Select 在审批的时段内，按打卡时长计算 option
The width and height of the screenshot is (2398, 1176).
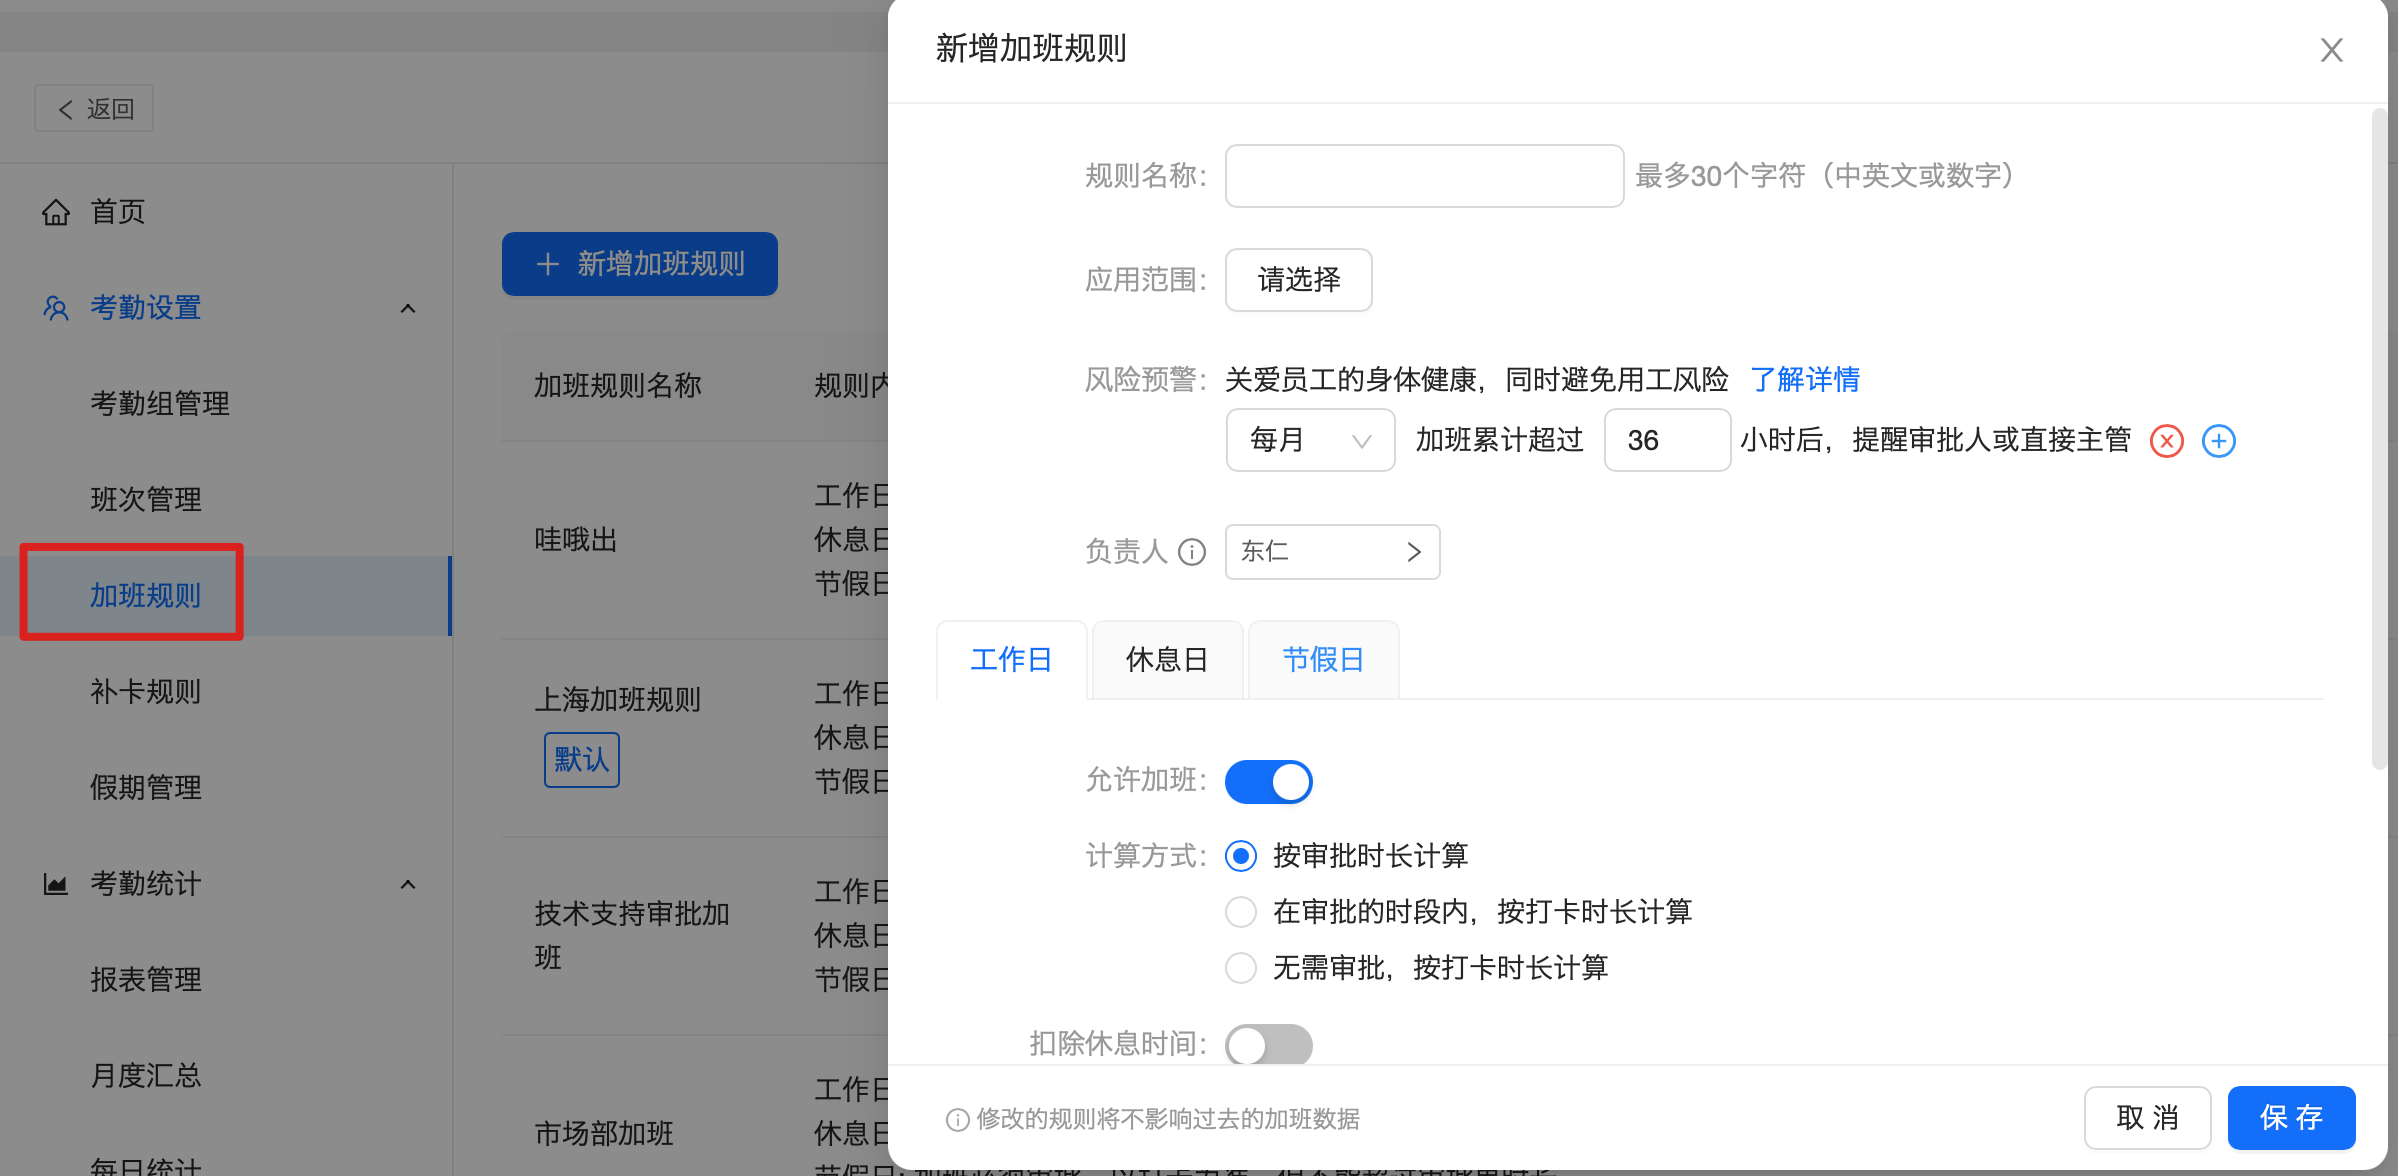(x=1241, y=912)
